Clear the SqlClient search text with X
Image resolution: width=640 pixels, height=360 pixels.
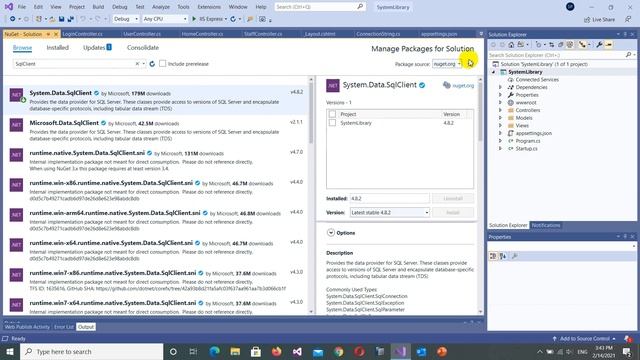[x=138, y=64]
